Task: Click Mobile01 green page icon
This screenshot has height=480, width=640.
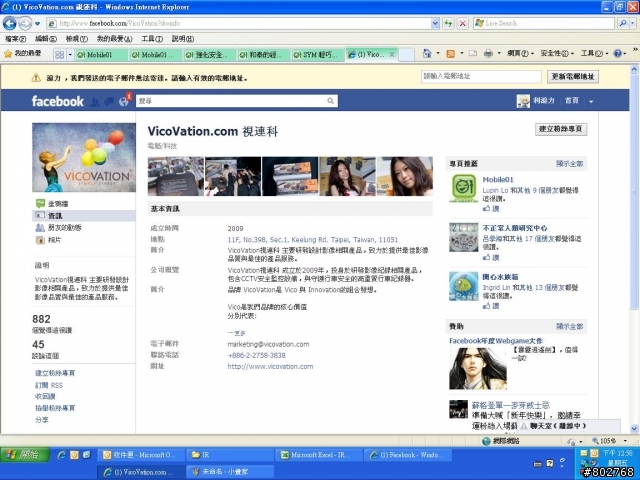Action: click(x=464, y=188)
